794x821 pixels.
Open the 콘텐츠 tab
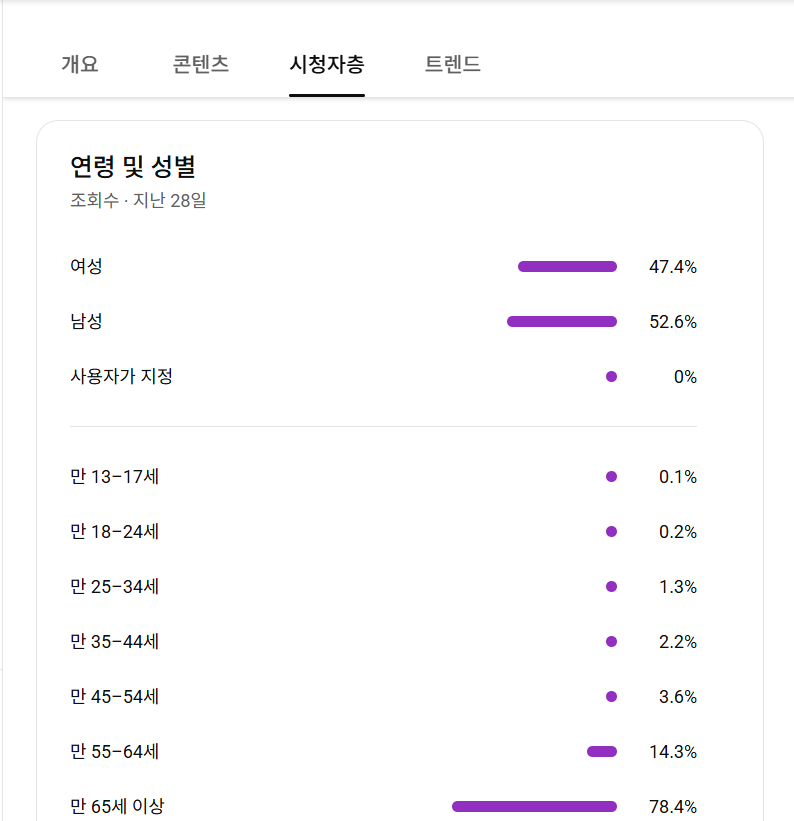(201, 65)
